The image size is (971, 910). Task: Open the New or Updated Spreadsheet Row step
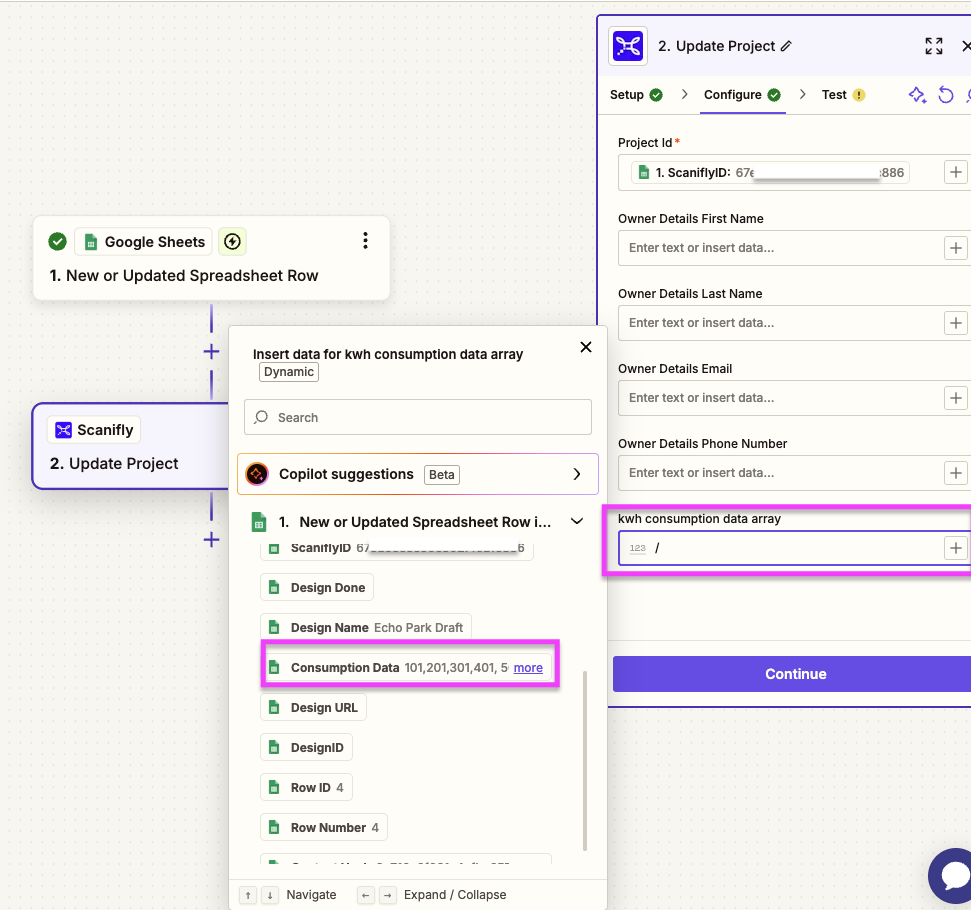coord(211,258)
